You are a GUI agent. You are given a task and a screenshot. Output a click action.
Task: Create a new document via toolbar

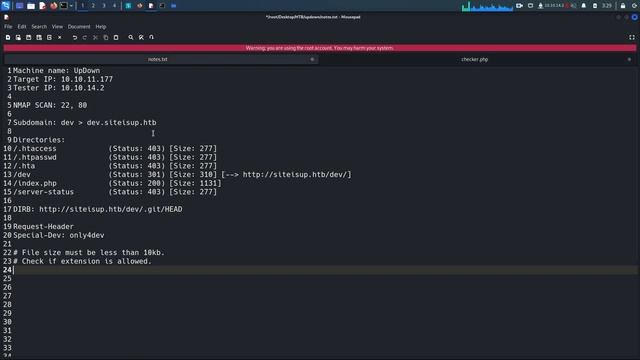(8, 37)
